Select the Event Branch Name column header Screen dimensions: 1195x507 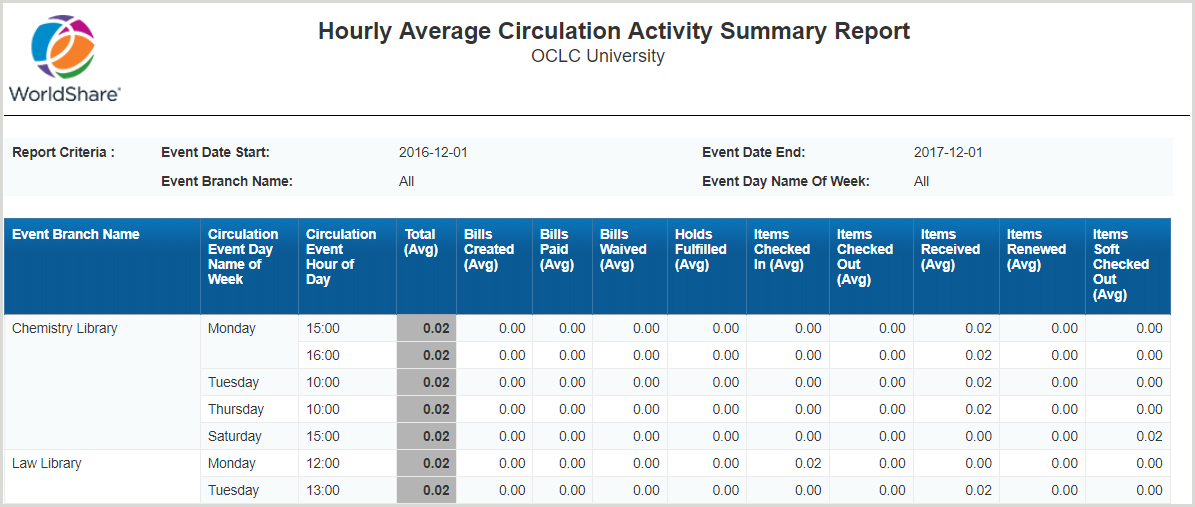tap(76, 235)
